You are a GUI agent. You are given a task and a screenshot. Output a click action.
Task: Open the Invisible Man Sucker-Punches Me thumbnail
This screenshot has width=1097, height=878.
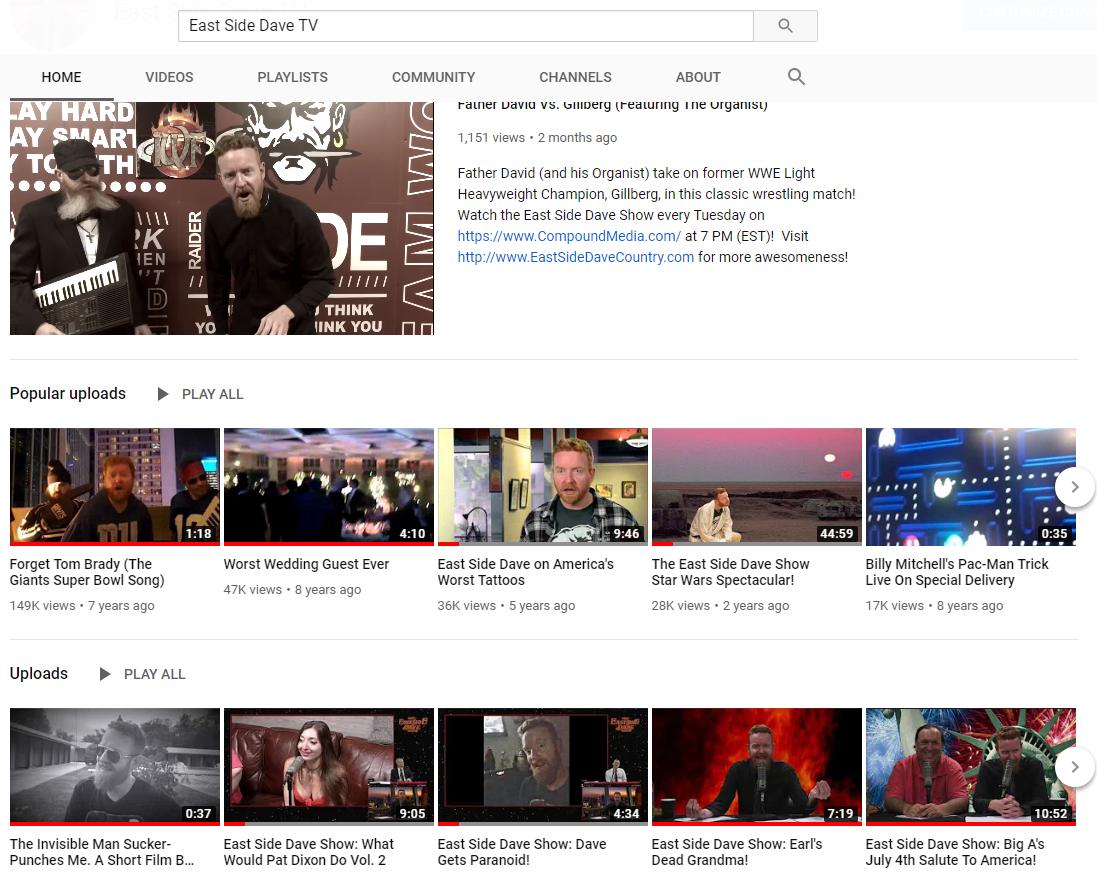click(115, 767)
